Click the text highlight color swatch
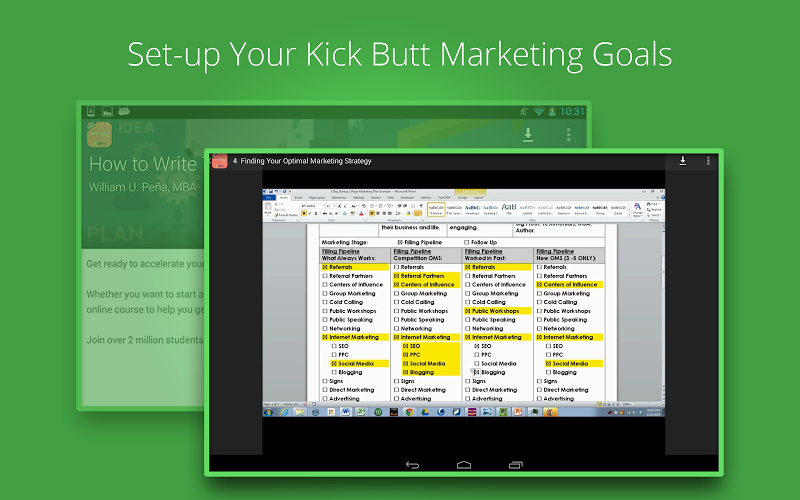 [x=352, y=213]
